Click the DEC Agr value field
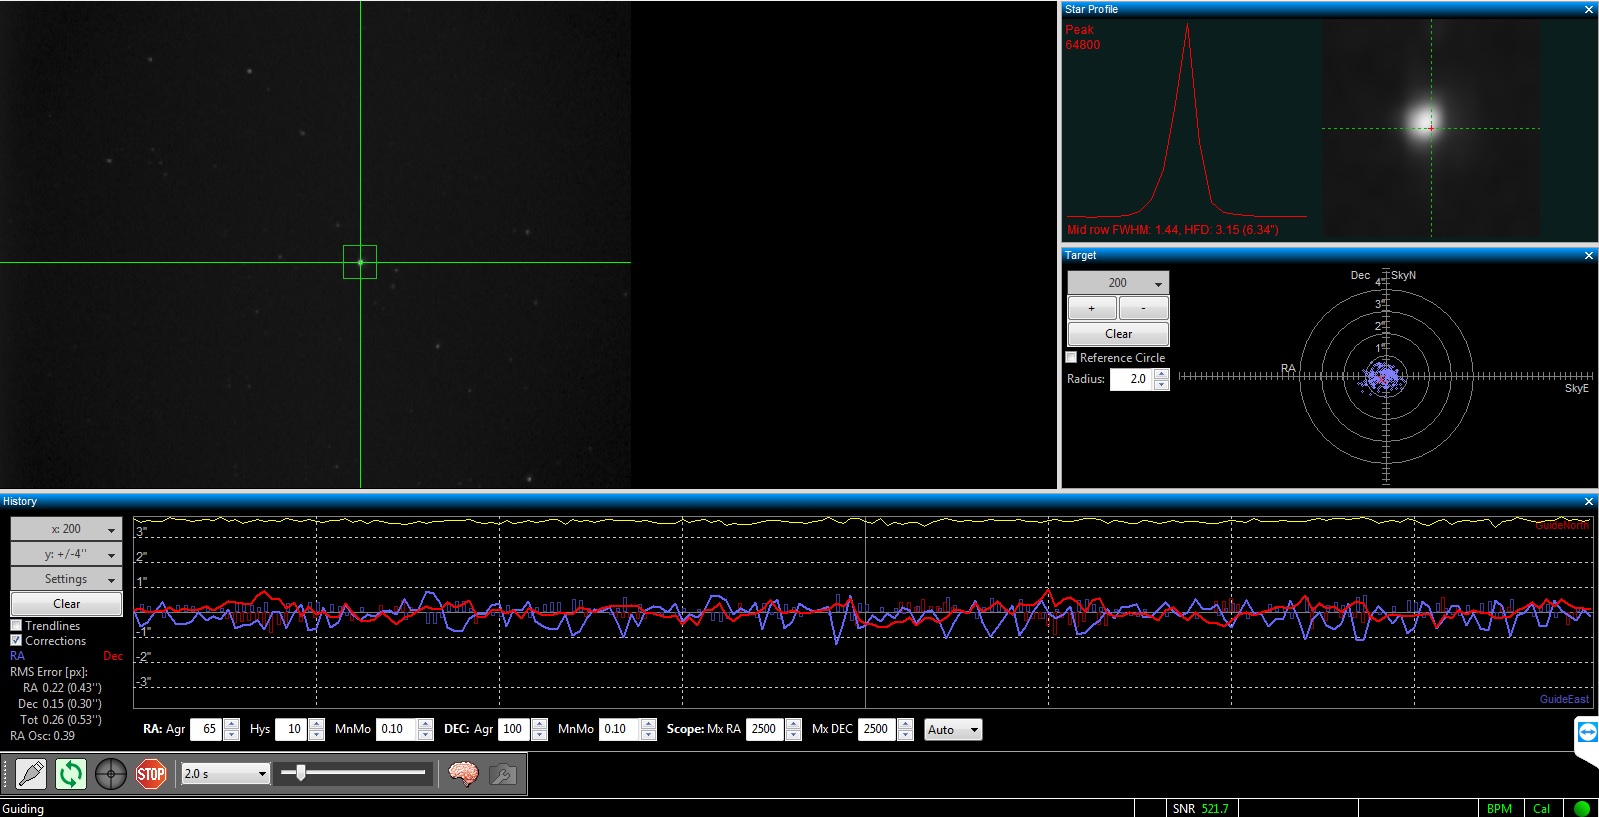Viewport: 1599px width, 817px height. click(514, 729)
